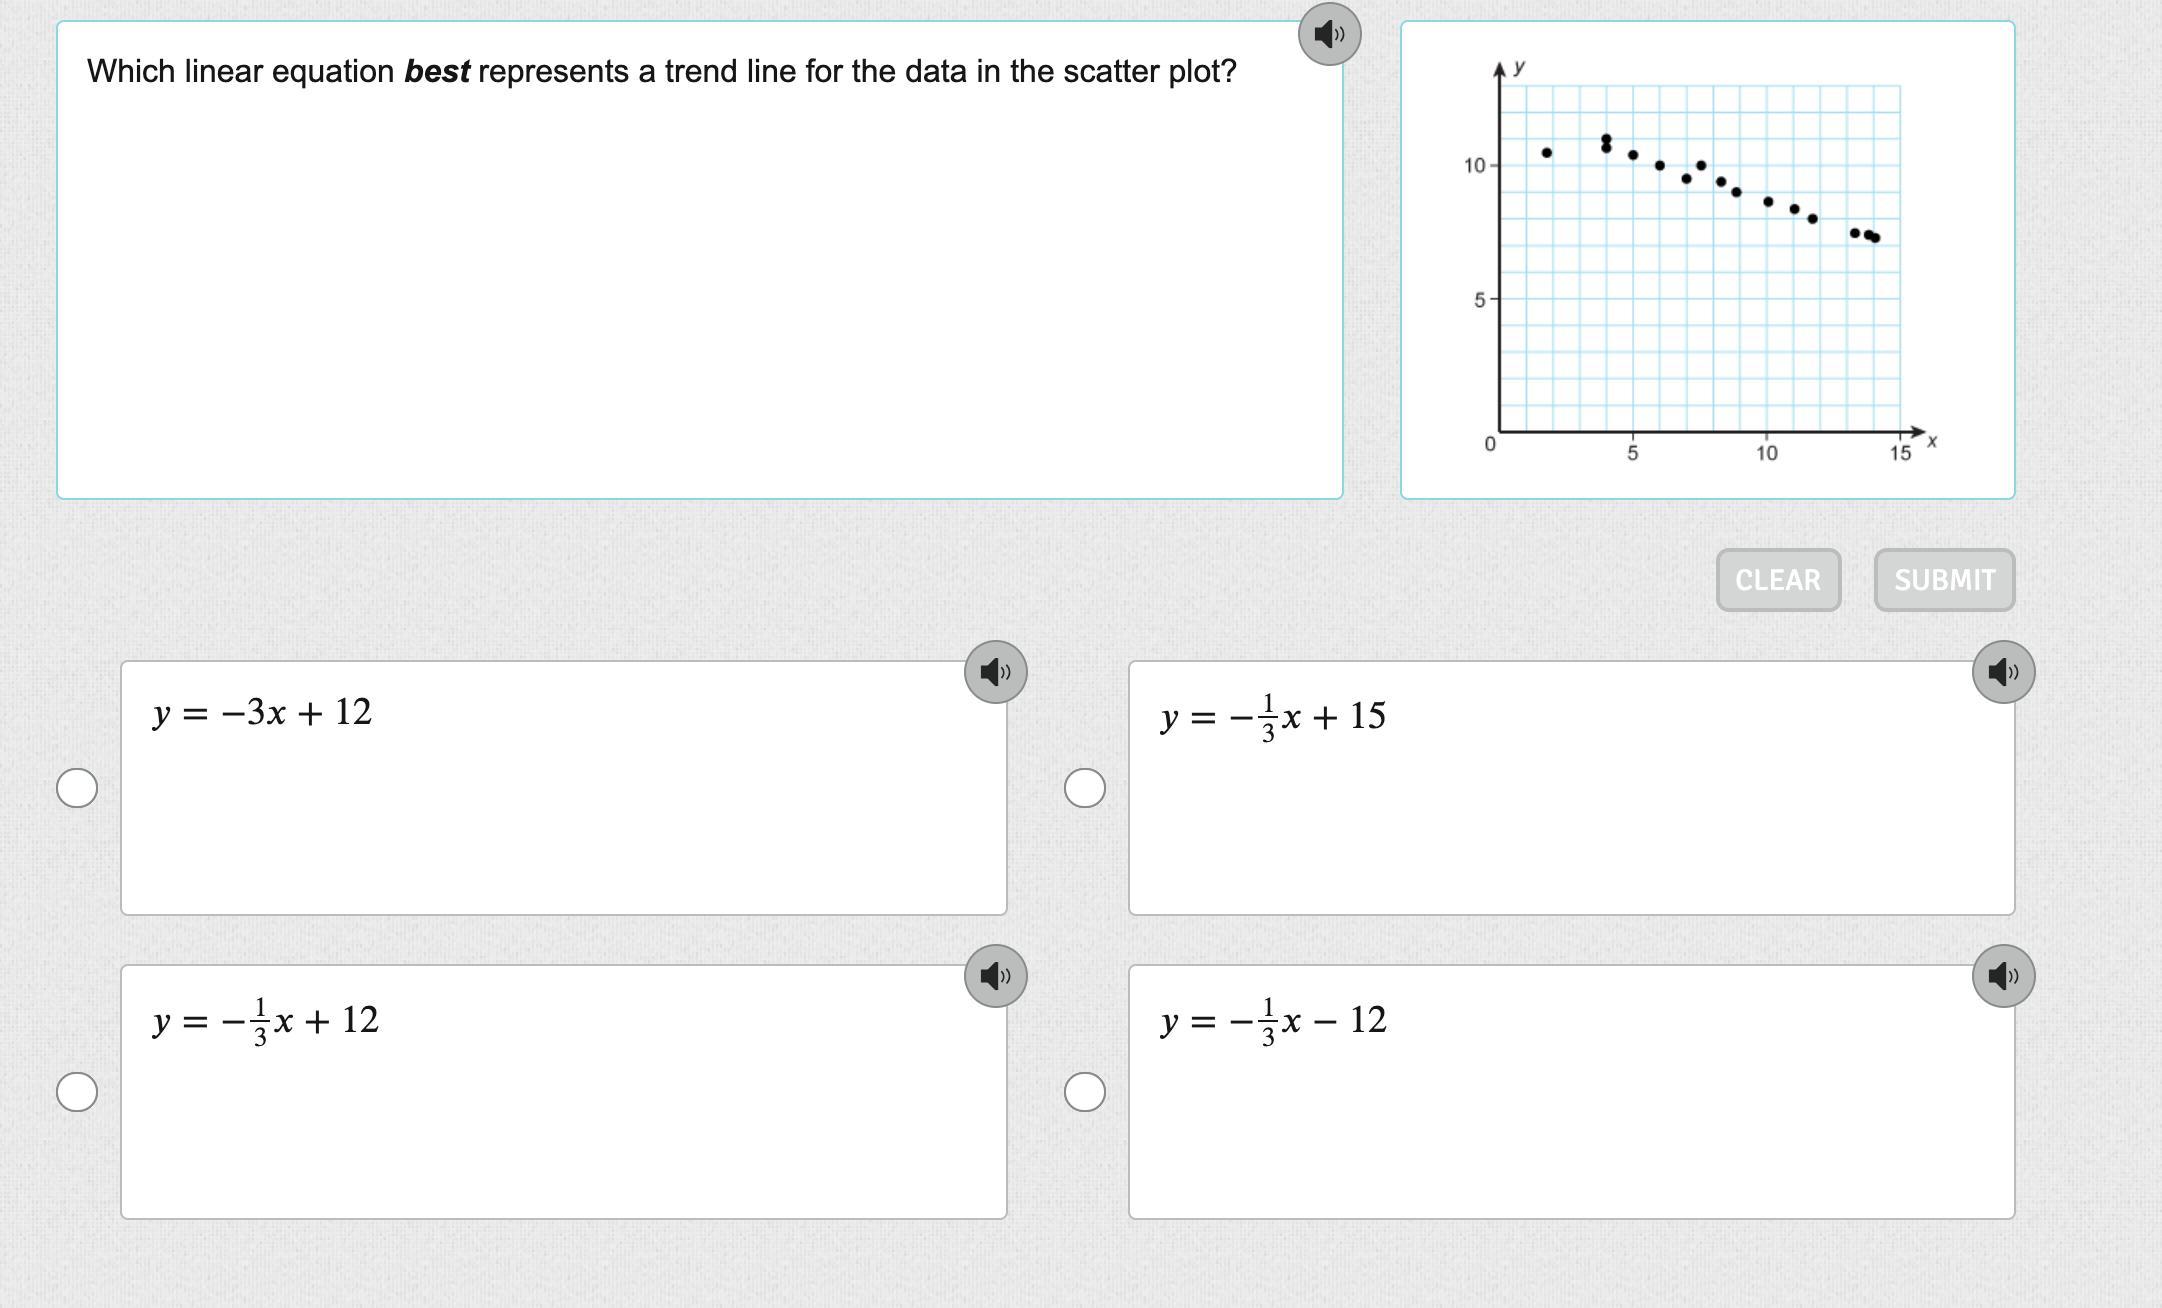
Task: Play audio for y = −⅓x − 12 answer
Action: click(x=2003, y=976)
